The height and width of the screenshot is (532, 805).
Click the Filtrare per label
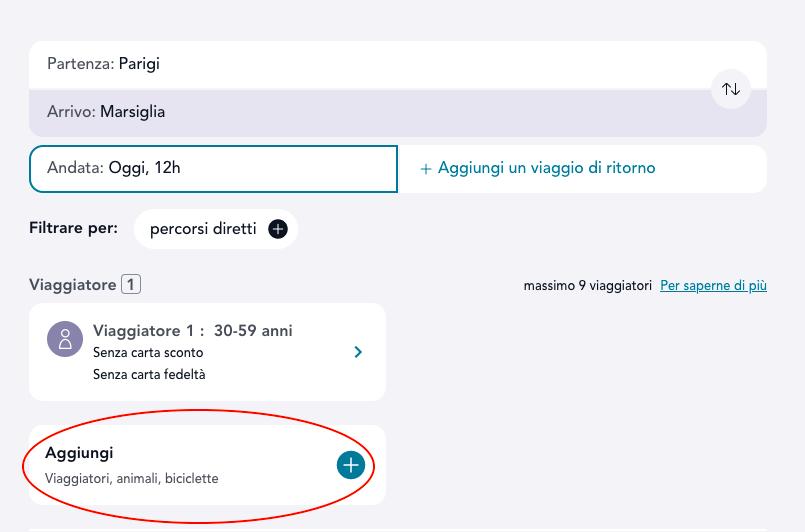(74, 228)
